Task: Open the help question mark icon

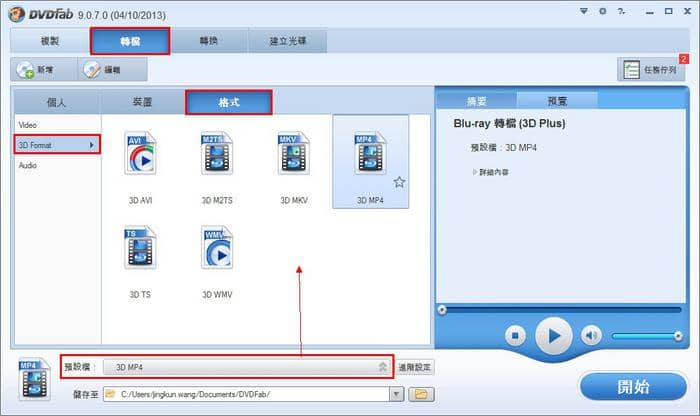Action: coord(621,11)
